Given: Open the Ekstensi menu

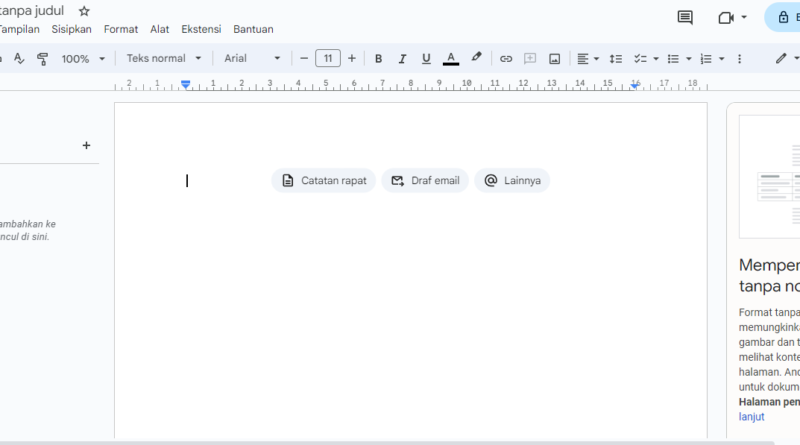Looking at the screenshot, I should (201, 29).
